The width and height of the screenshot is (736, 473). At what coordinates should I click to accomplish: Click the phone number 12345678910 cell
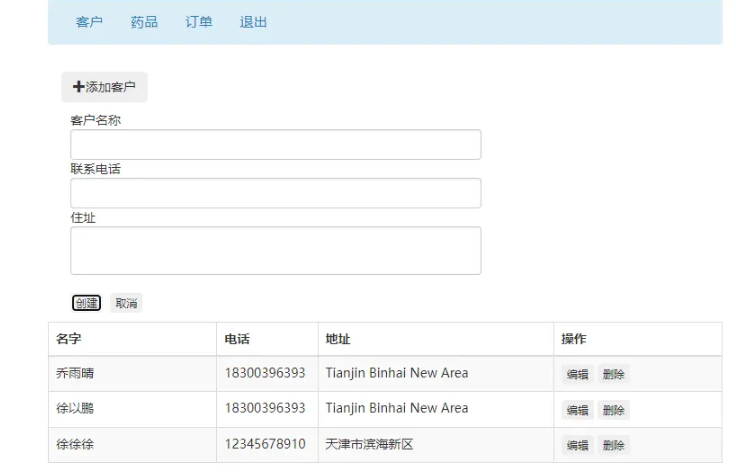265,444
